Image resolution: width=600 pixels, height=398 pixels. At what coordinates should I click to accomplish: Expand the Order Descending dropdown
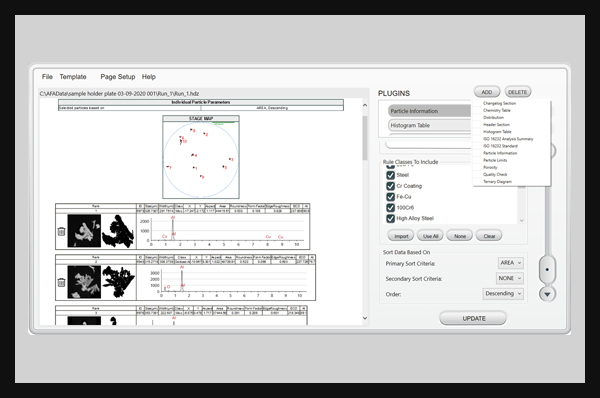[503, 294]
